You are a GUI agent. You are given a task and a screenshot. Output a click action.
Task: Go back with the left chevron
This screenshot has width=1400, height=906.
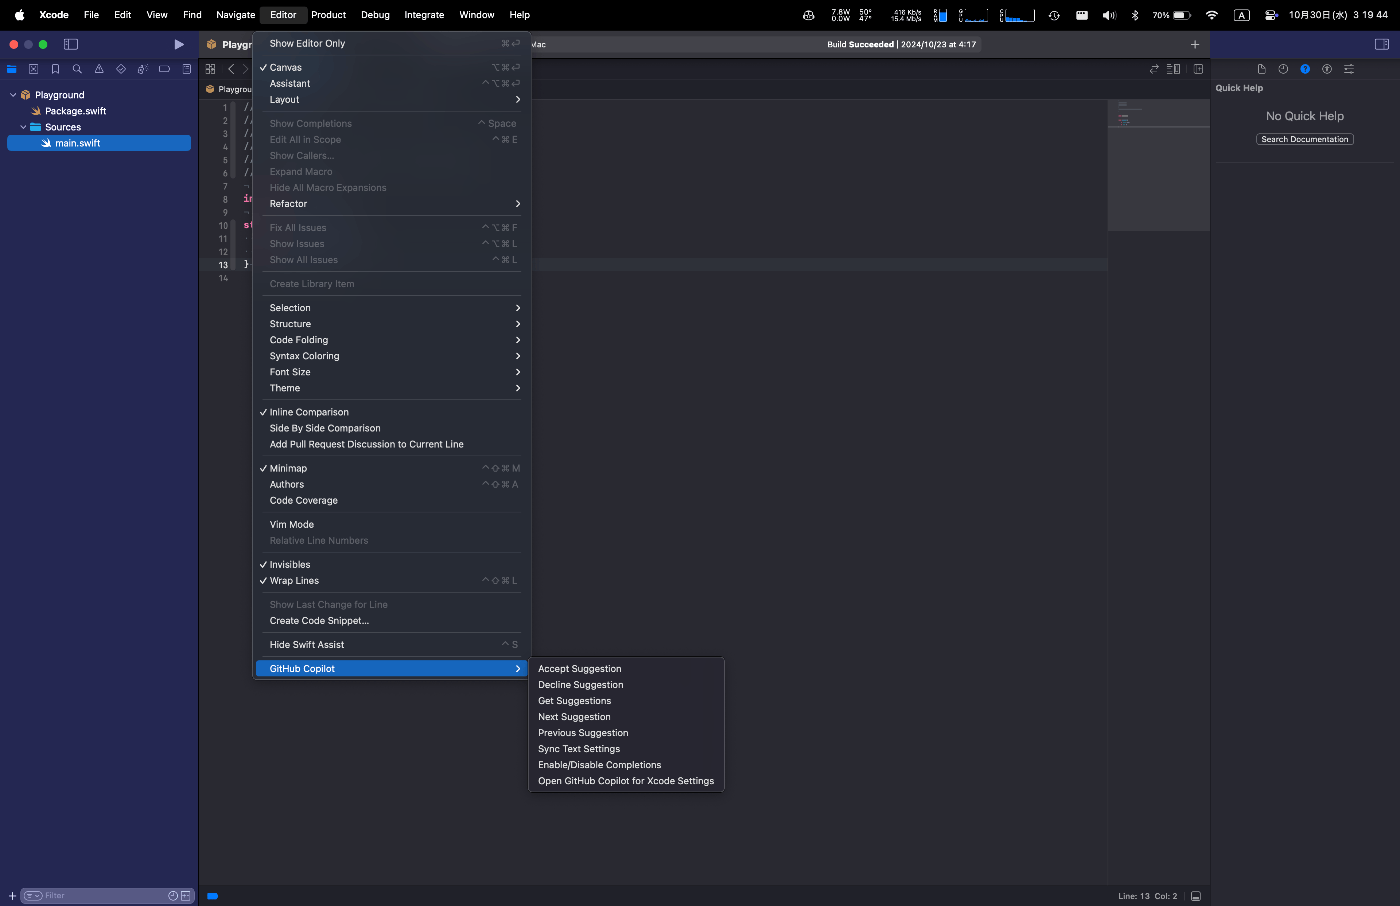[231, 69]
